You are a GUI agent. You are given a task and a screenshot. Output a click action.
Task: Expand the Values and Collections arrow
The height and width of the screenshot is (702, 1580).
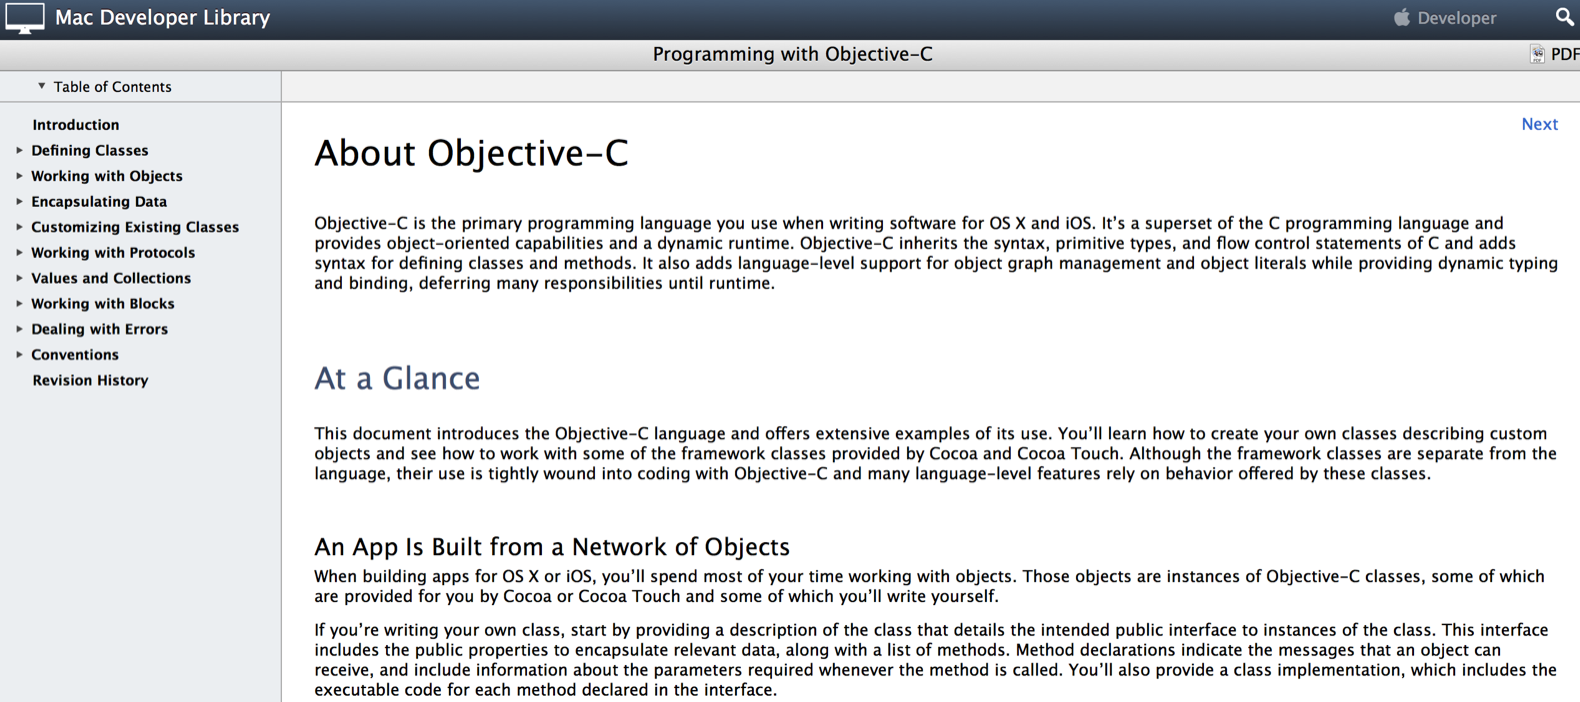tap(19, 278)
